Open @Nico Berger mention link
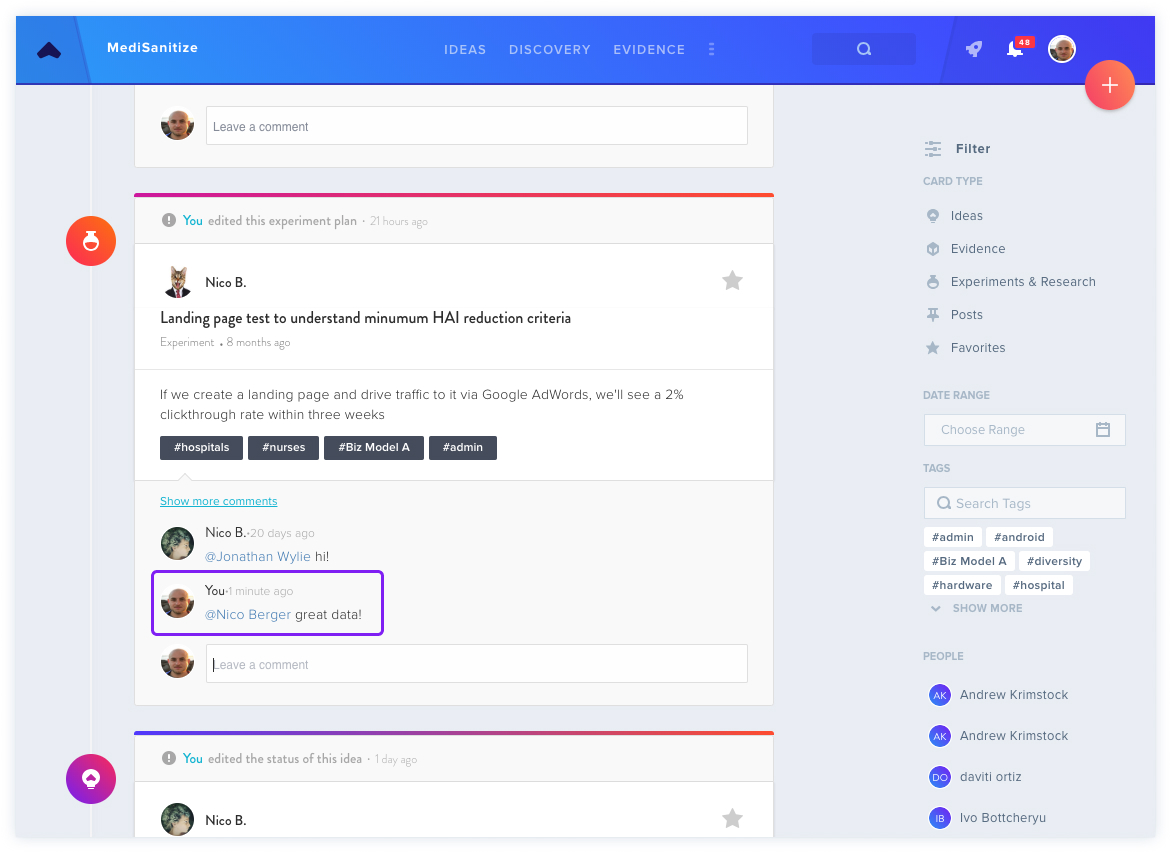The image size is (1171, 853). pos(248,615)
